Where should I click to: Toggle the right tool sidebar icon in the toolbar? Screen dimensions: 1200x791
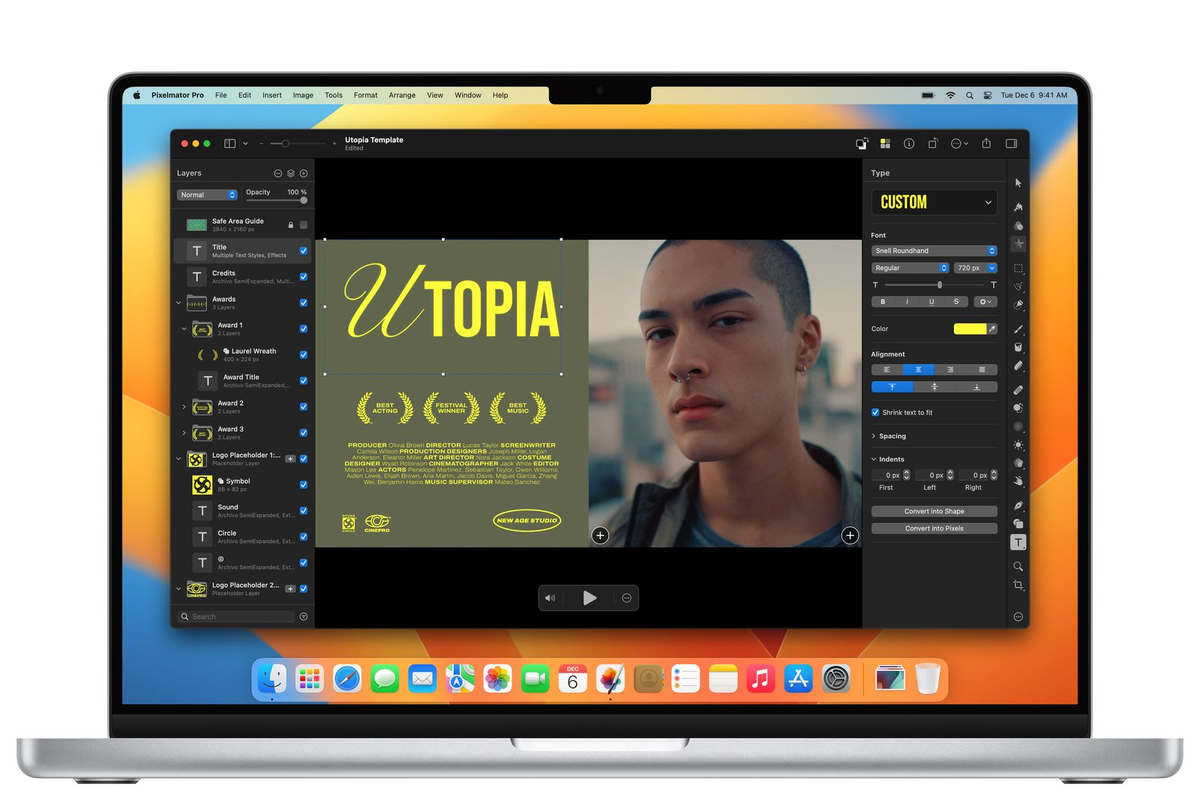click(1011, 143)
